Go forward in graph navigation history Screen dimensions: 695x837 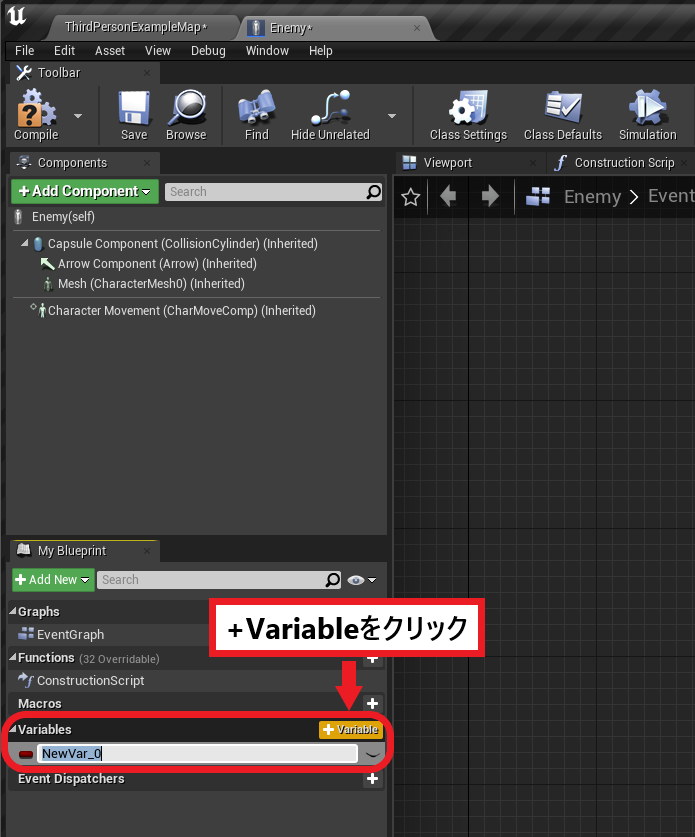point(490,196)
